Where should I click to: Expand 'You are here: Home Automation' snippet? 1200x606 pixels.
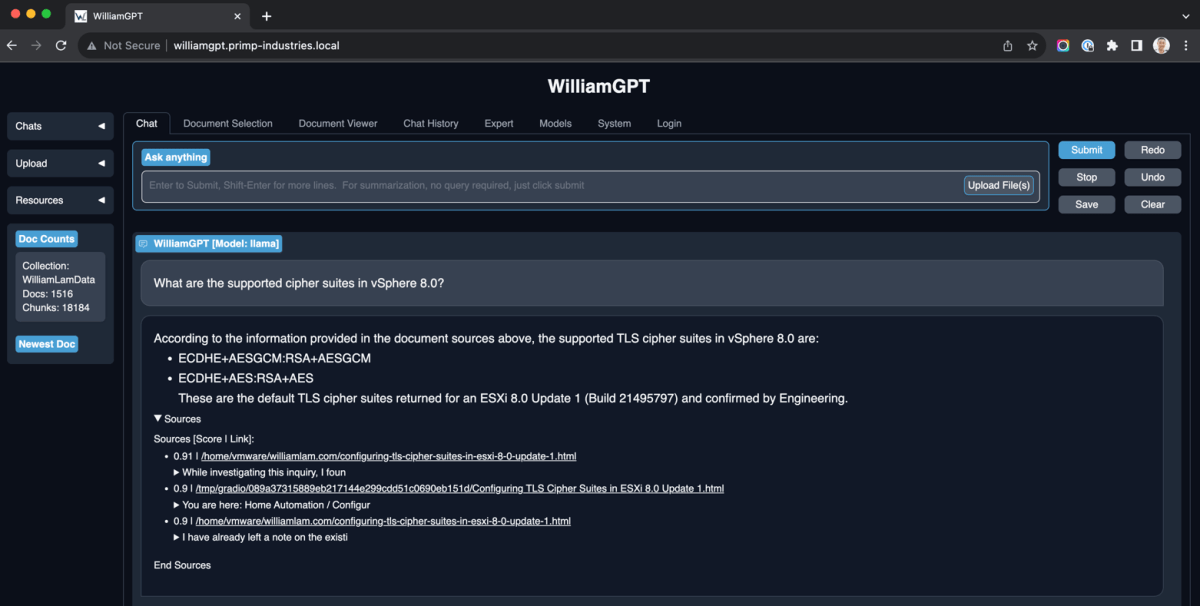tap(177, 505)
